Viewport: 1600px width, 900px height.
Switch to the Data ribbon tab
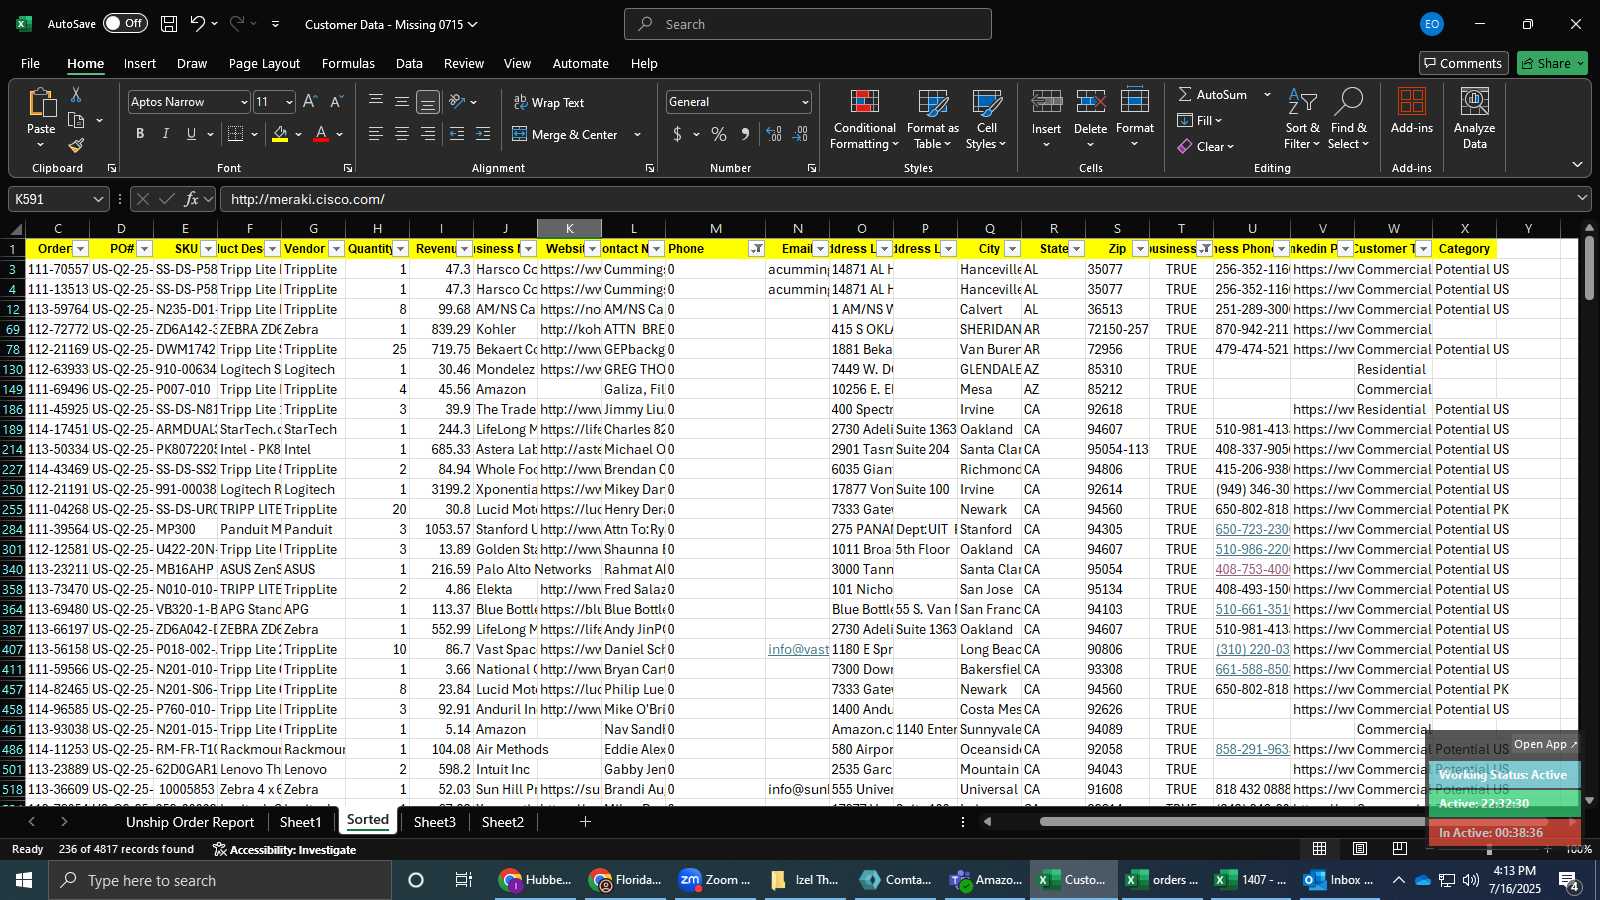(409, 63)
